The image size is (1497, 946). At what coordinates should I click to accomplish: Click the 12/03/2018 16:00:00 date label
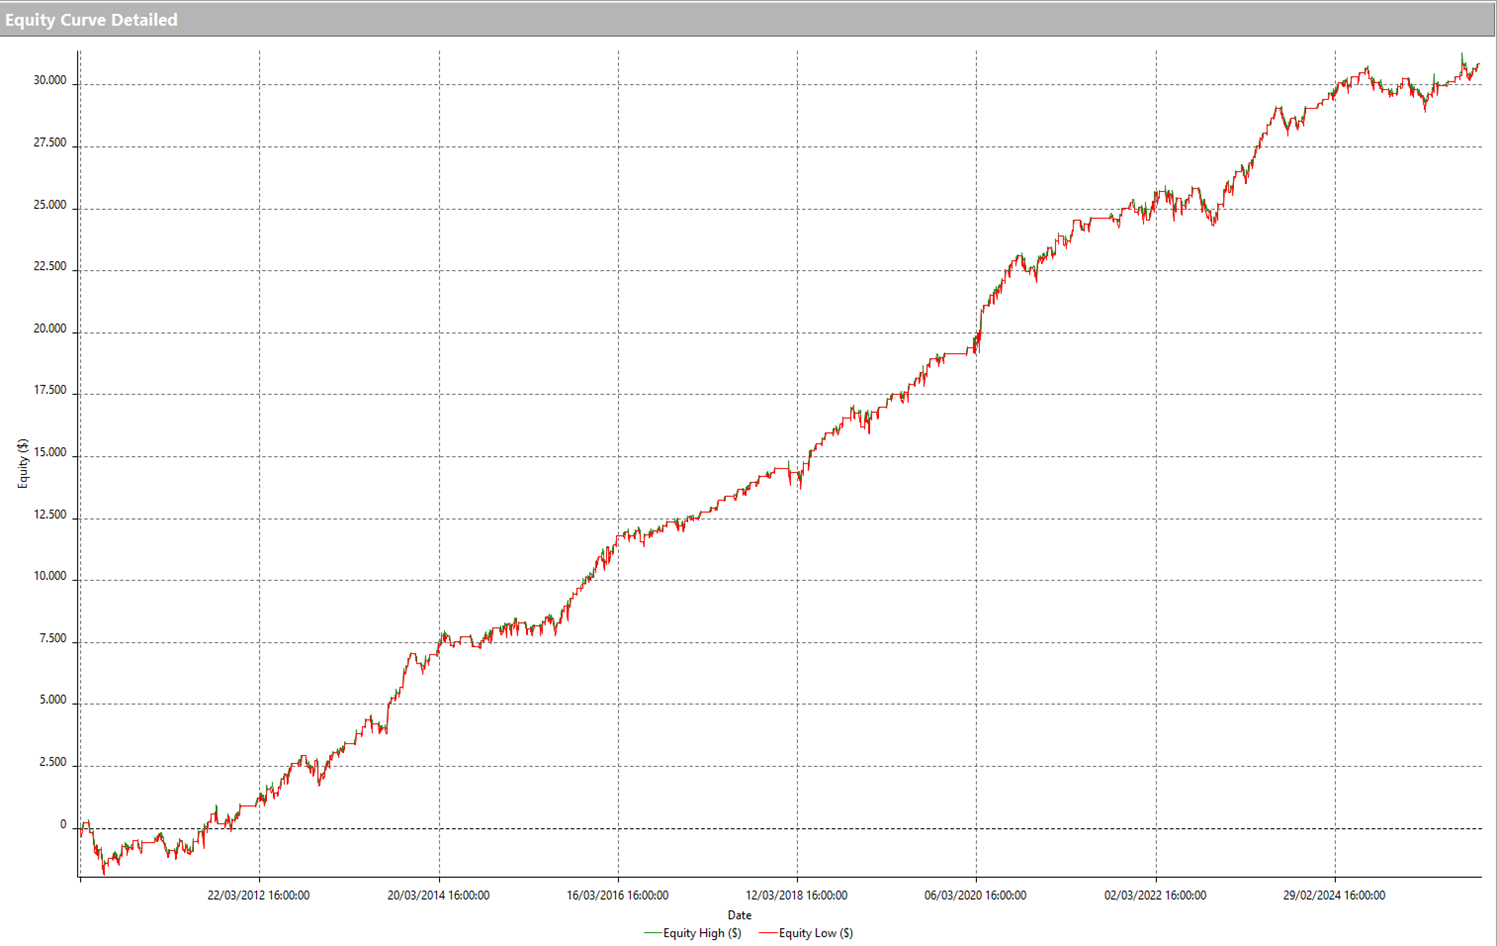pos(796,896)
